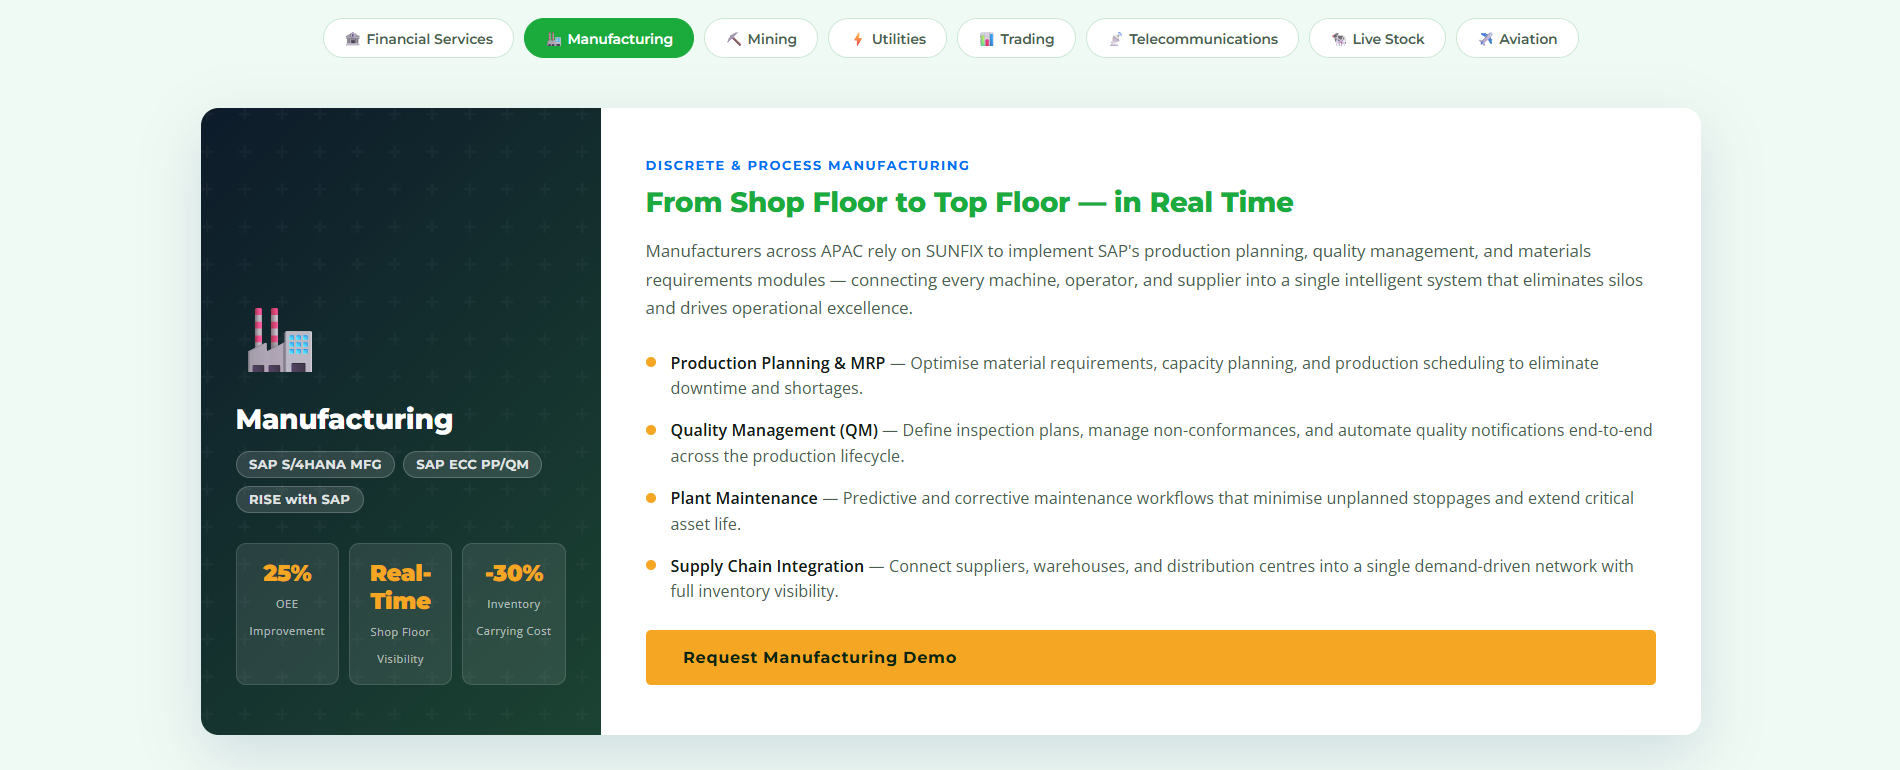Open the Trading tab
1900x770 pixels.
coord(1016,38)
